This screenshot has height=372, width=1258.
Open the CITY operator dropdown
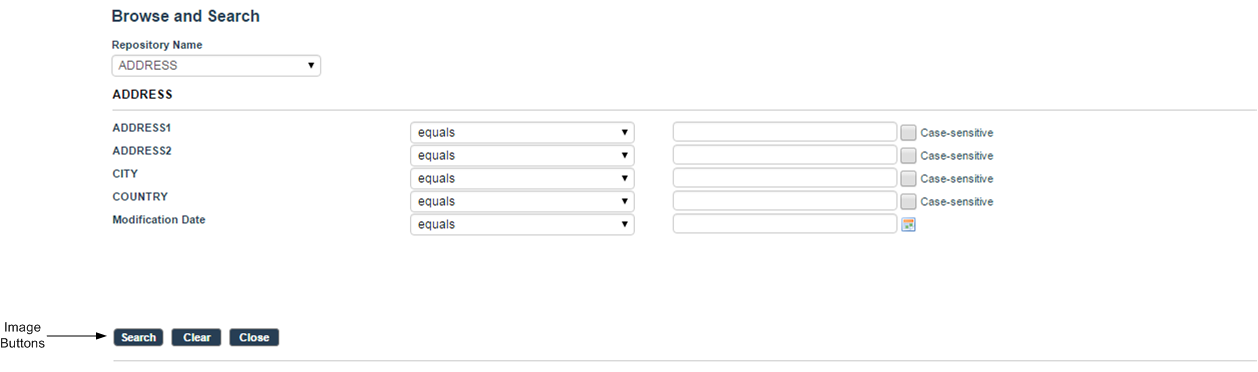(522, 178)
